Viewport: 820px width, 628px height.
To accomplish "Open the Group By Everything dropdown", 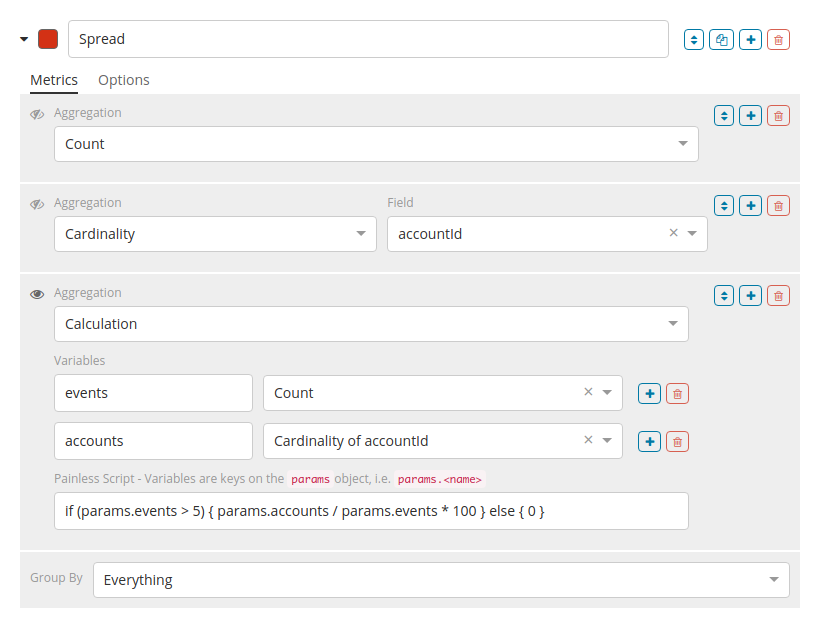I will [441, 580].
